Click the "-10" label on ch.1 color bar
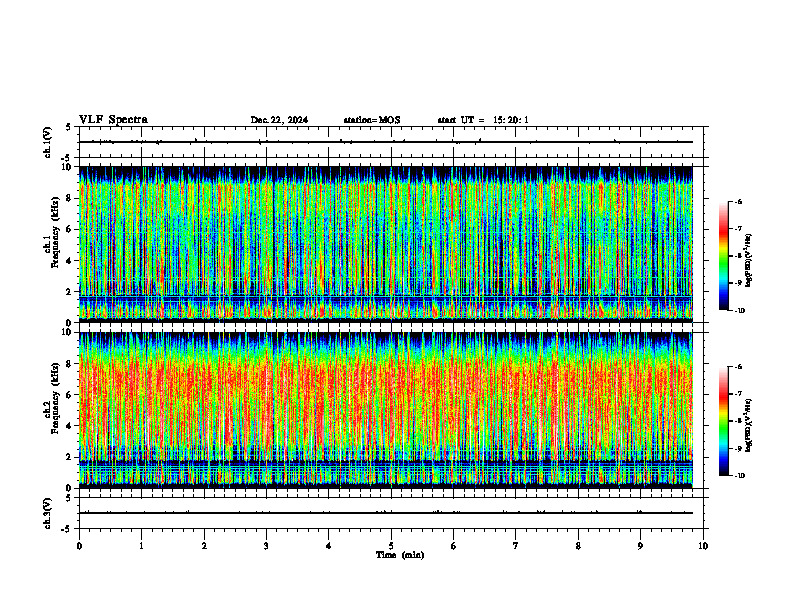 [x=740, y=311]
